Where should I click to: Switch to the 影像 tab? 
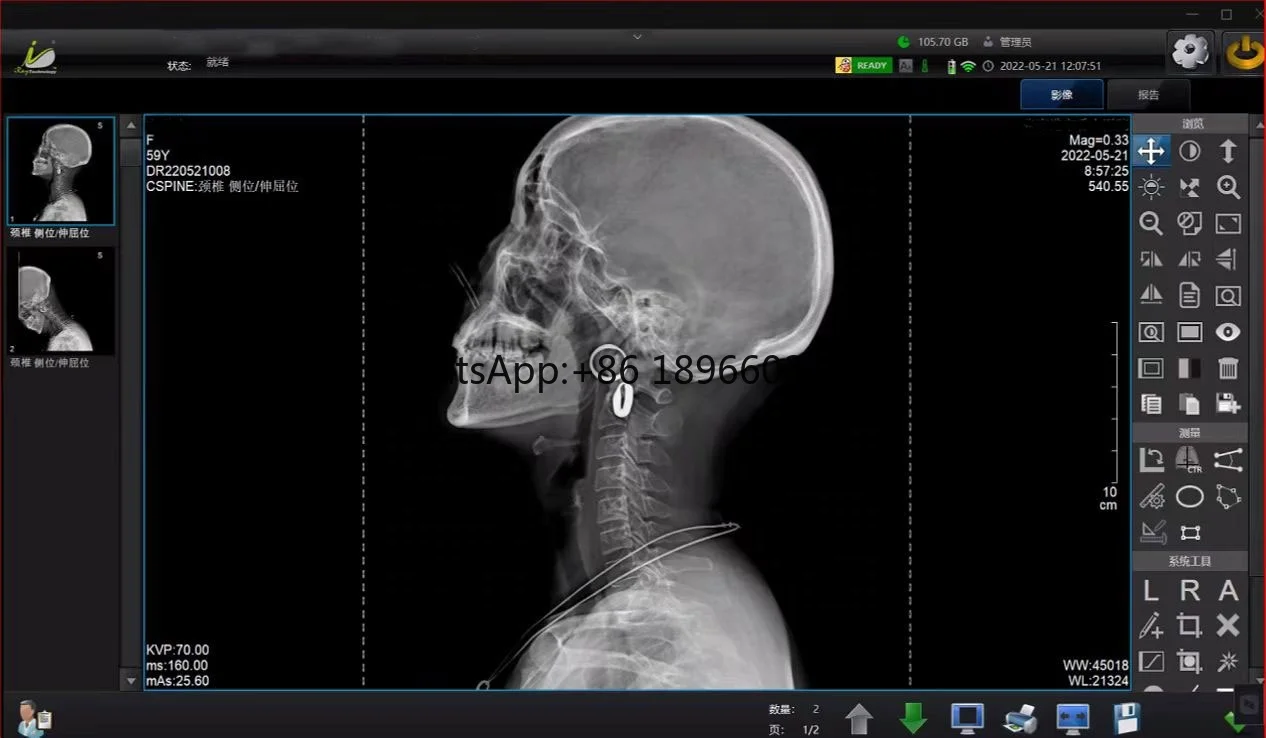(1061, 95)
